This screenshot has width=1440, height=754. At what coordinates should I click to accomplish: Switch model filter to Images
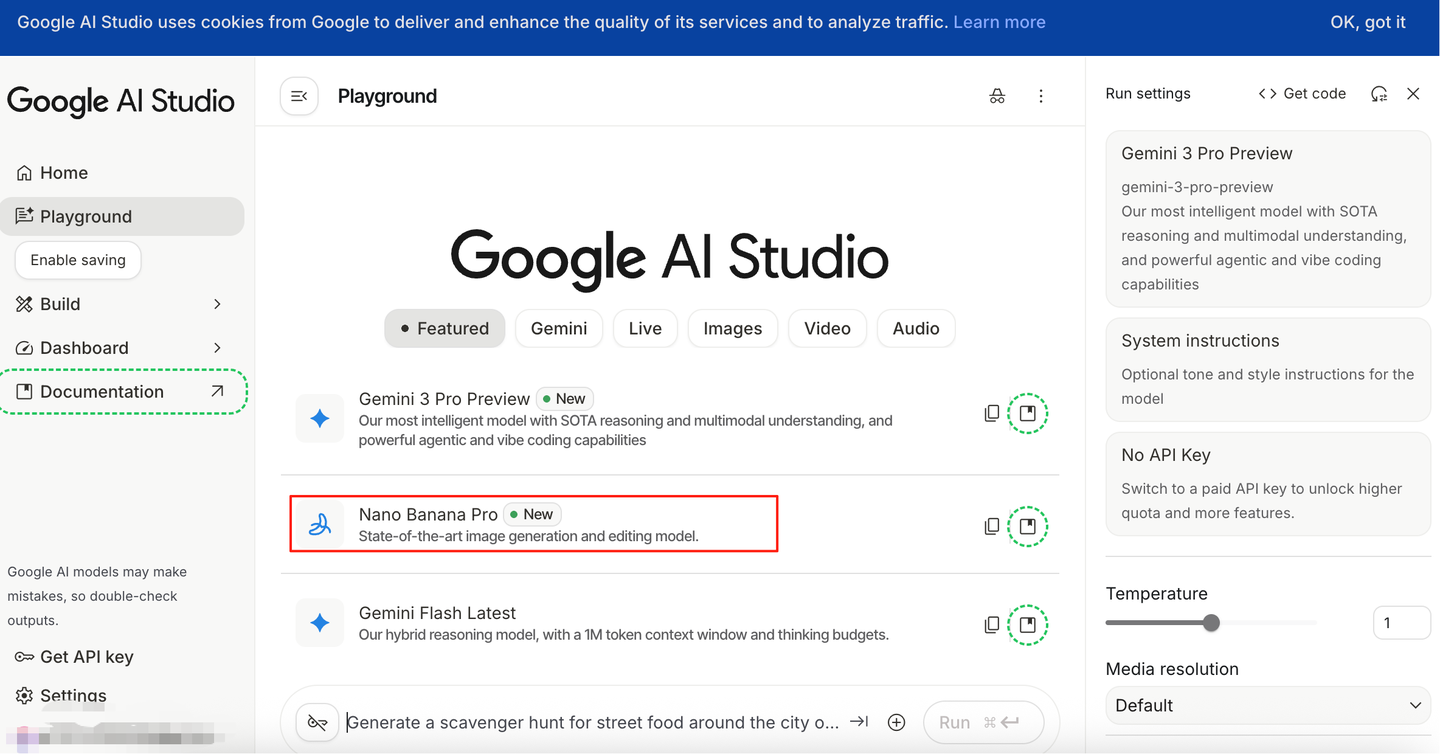732,328
